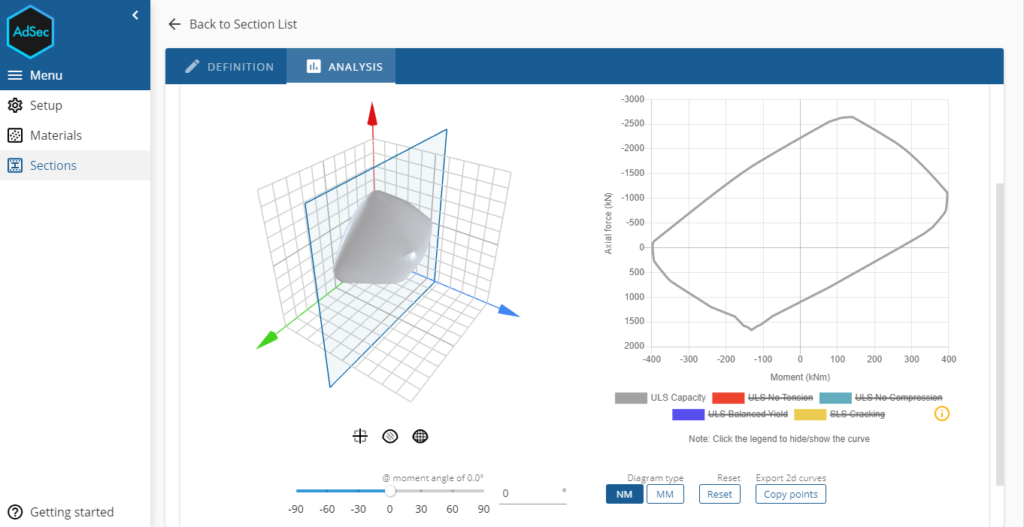Select the Analysis tab
1024x527 pixels.
(343, 67)
